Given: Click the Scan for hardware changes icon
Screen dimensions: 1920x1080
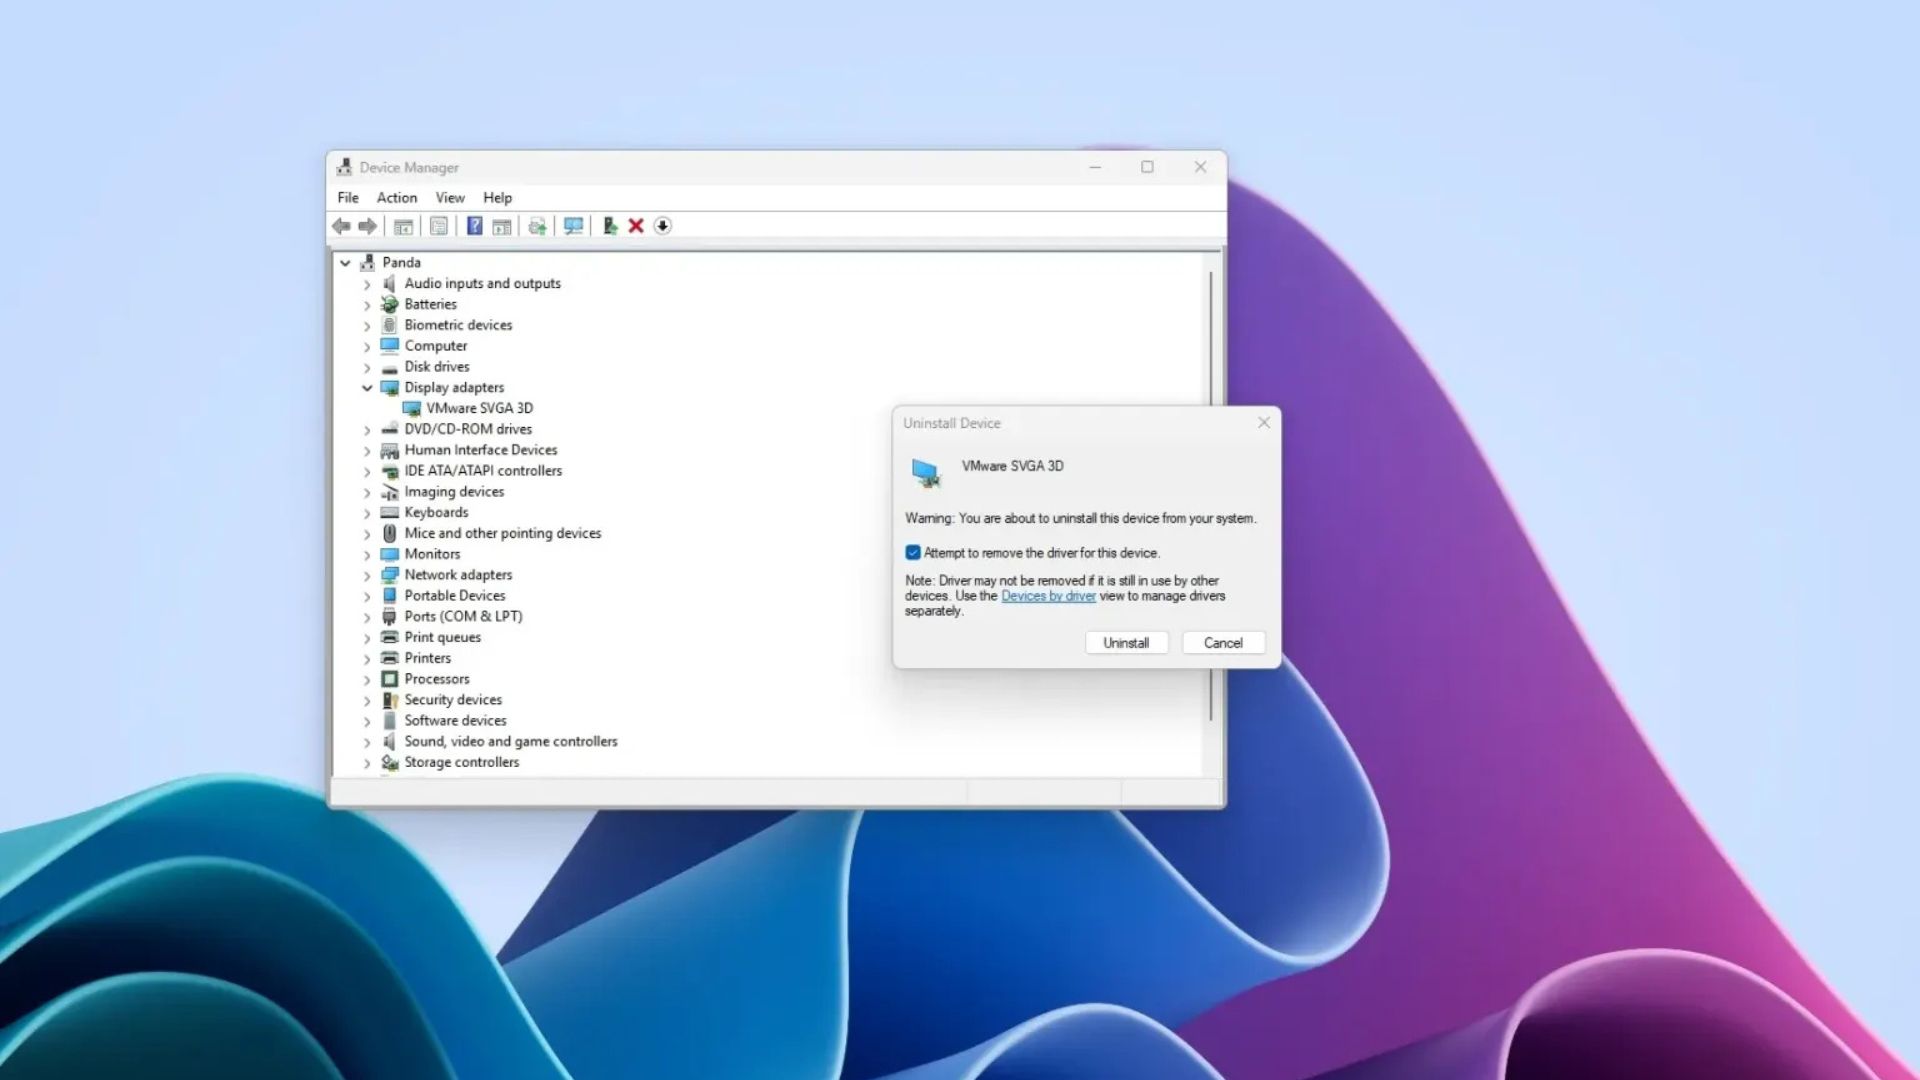Looking at the screenshot, I should [573, 226].
